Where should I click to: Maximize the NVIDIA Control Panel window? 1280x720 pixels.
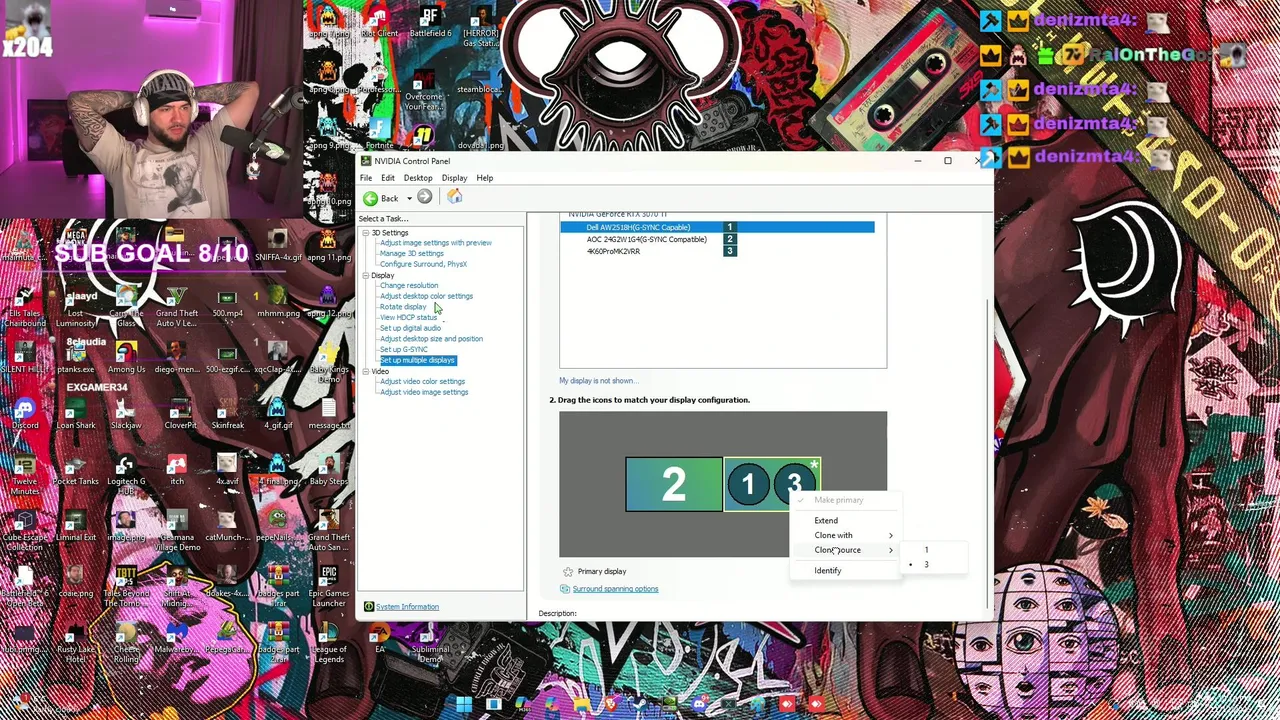(947, 161)
